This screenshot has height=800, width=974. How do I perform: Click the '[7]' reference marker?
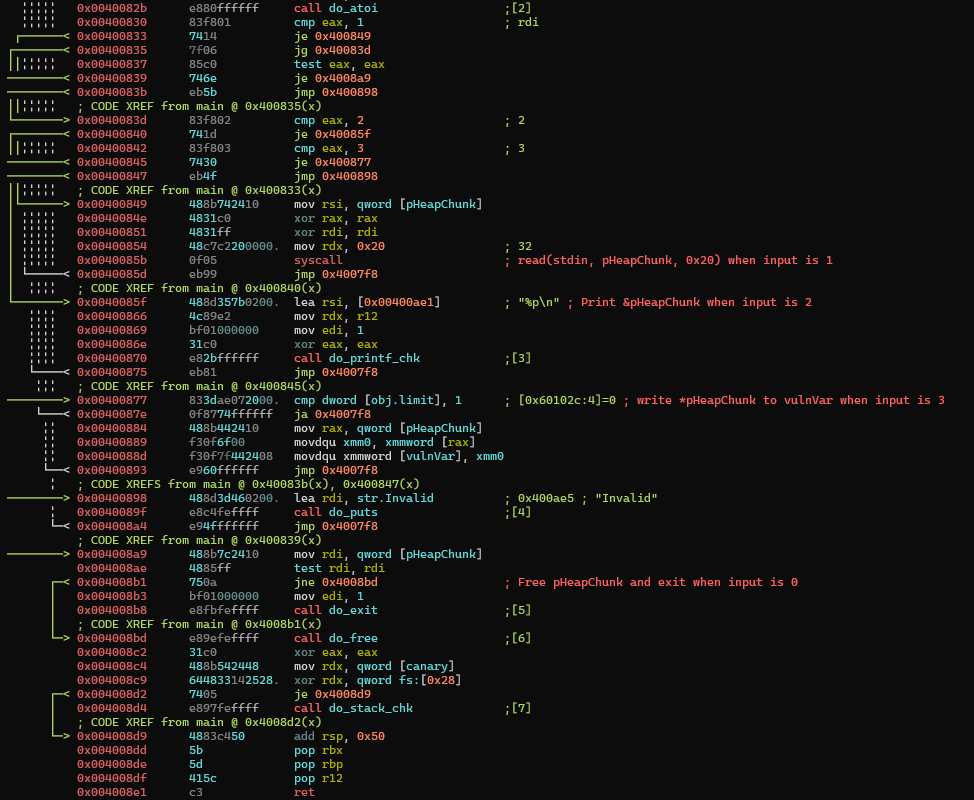click(517, 708)
